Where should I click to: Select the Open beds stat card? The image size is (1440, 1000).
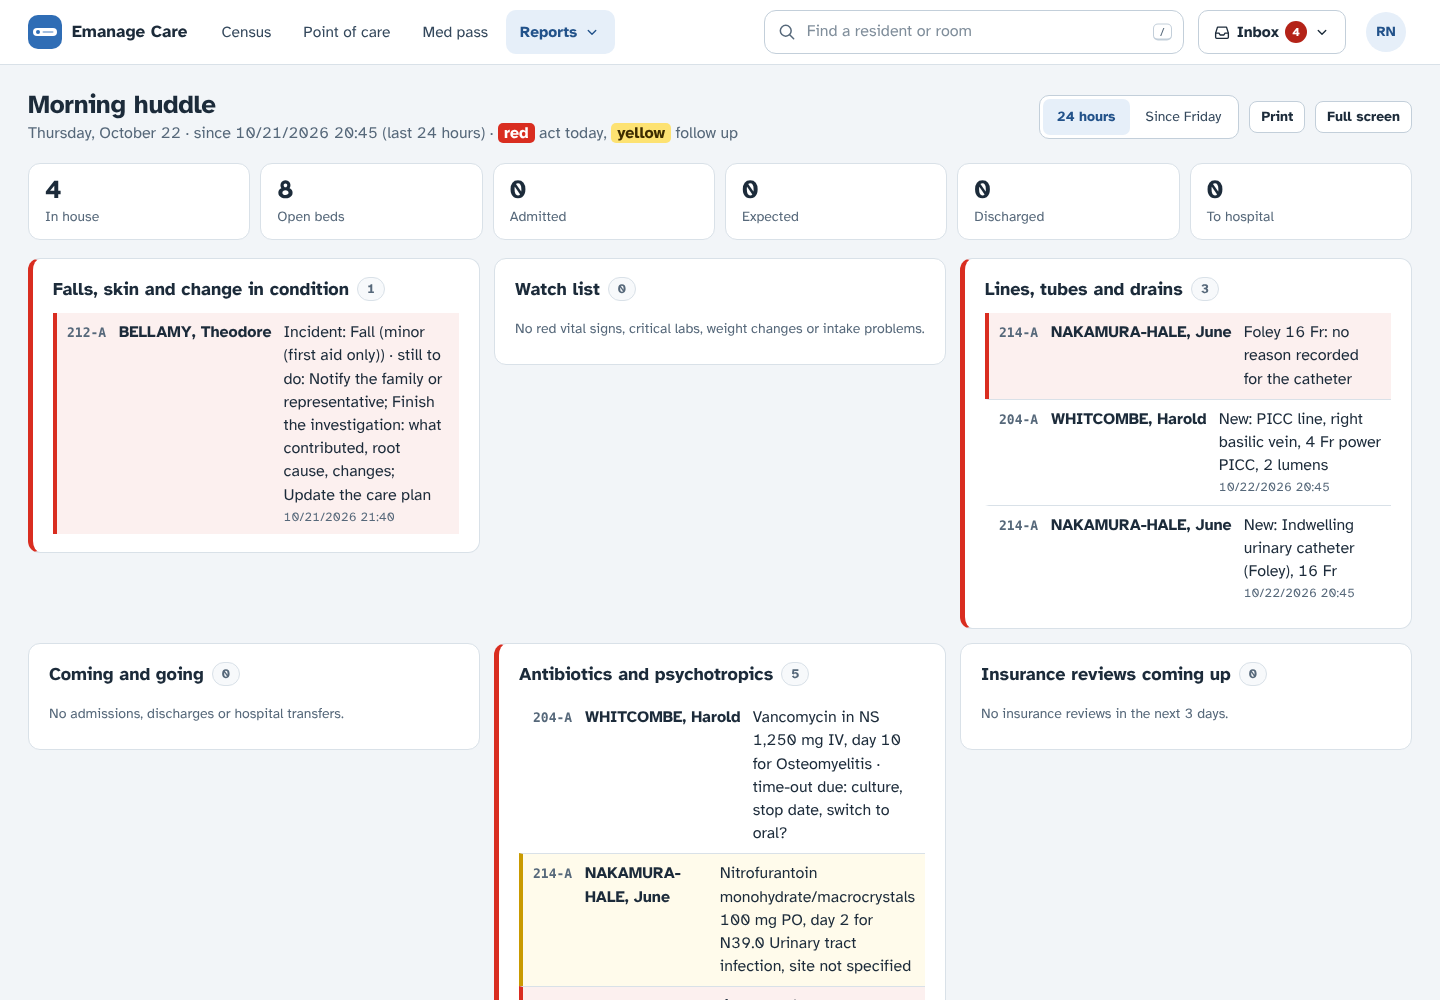pos(371,201)
